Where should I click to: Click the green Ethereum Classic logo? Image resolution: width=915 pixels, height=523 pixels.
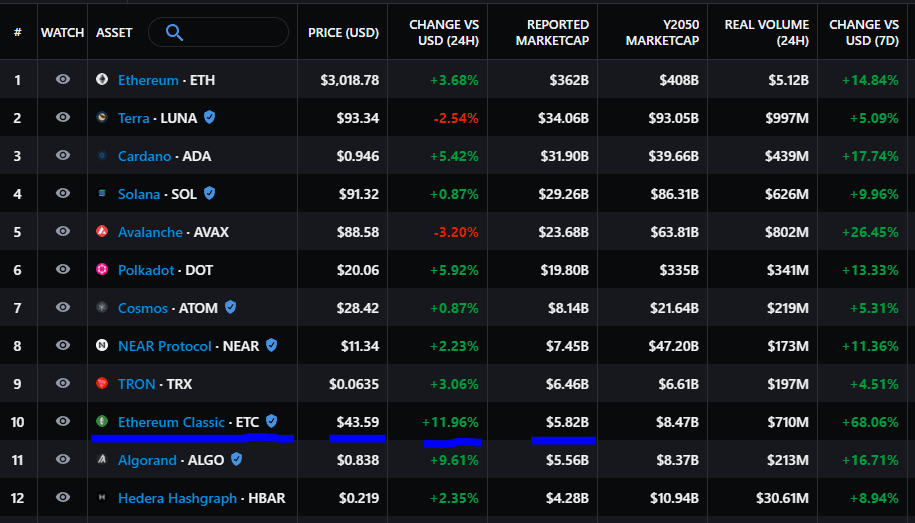coord(102,421)
